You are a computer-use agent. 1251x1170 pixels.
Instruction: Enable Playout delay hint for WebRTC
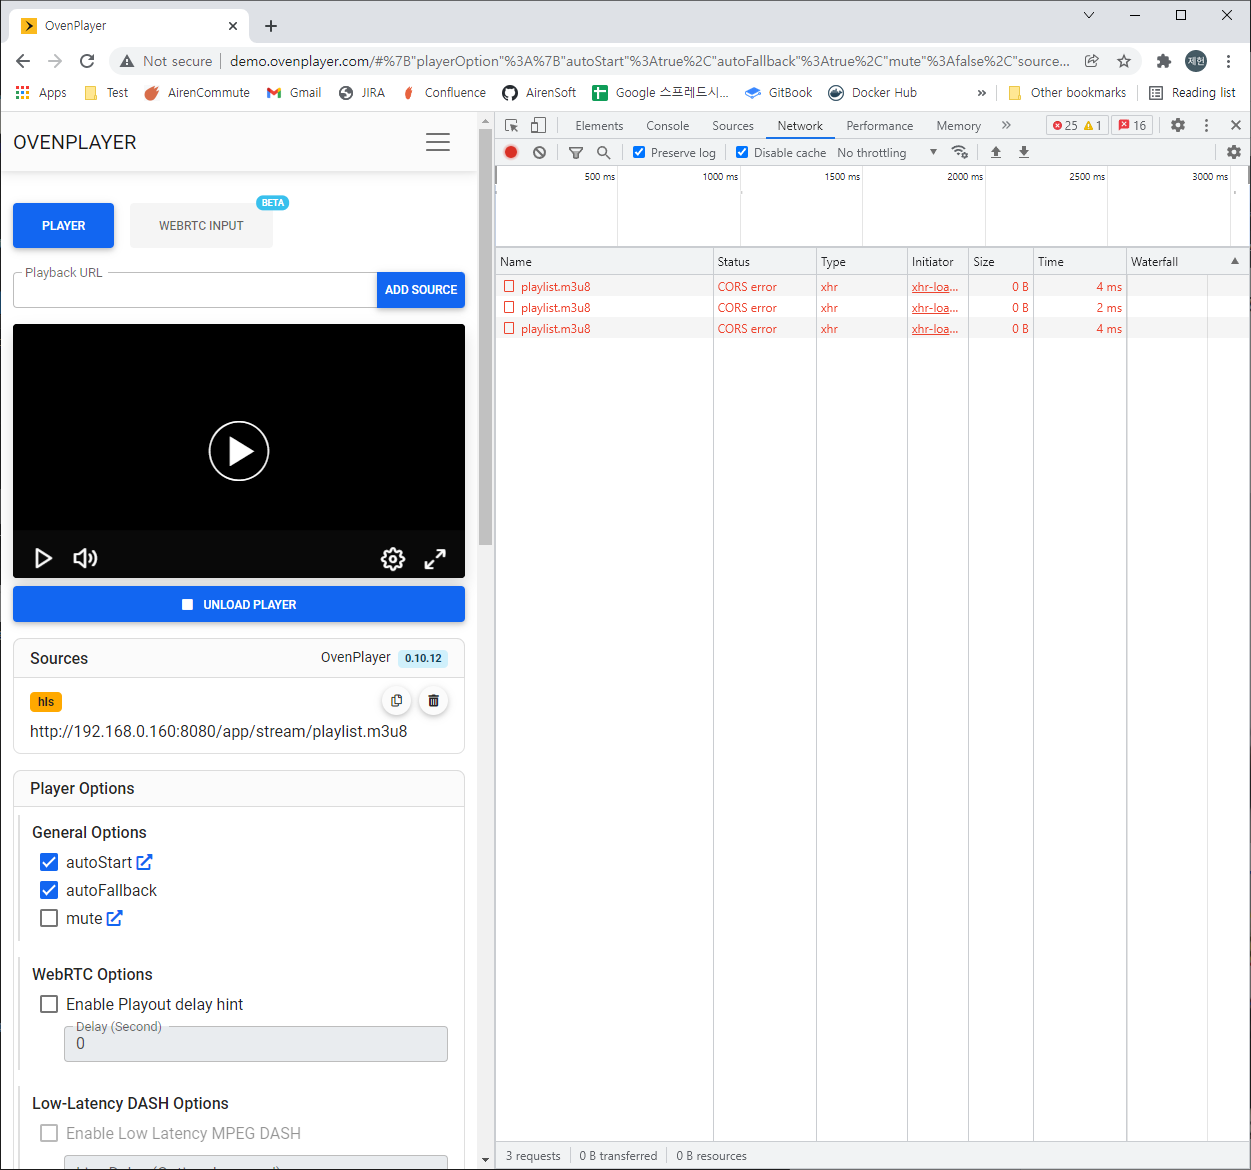[x=49, y=1003]
